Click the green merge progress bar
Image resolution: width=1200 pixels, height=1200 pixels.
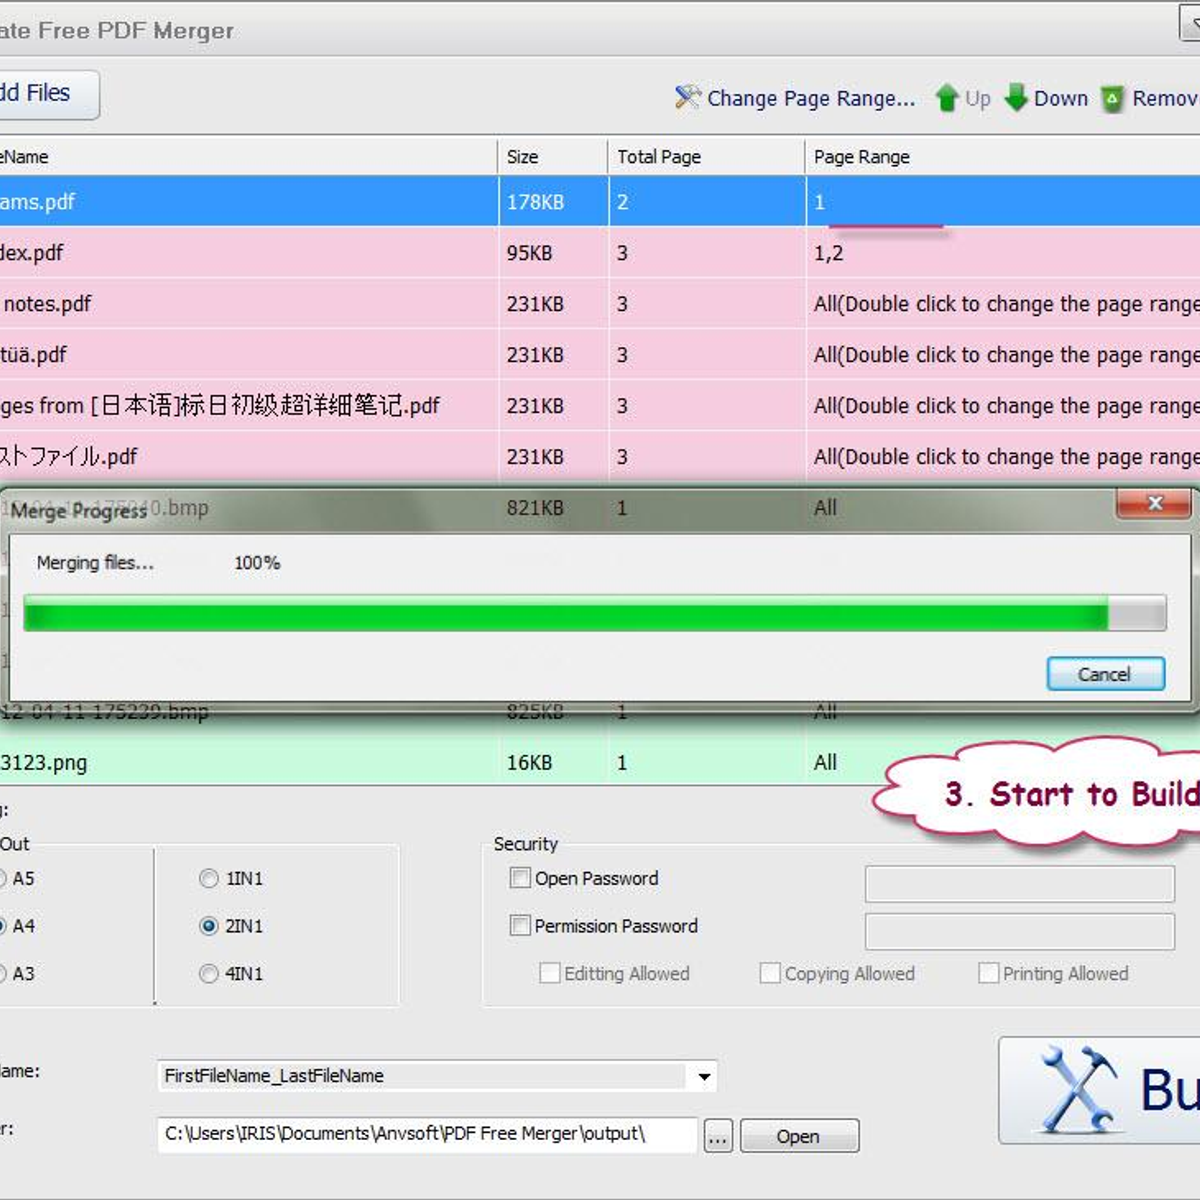point(594,613)
